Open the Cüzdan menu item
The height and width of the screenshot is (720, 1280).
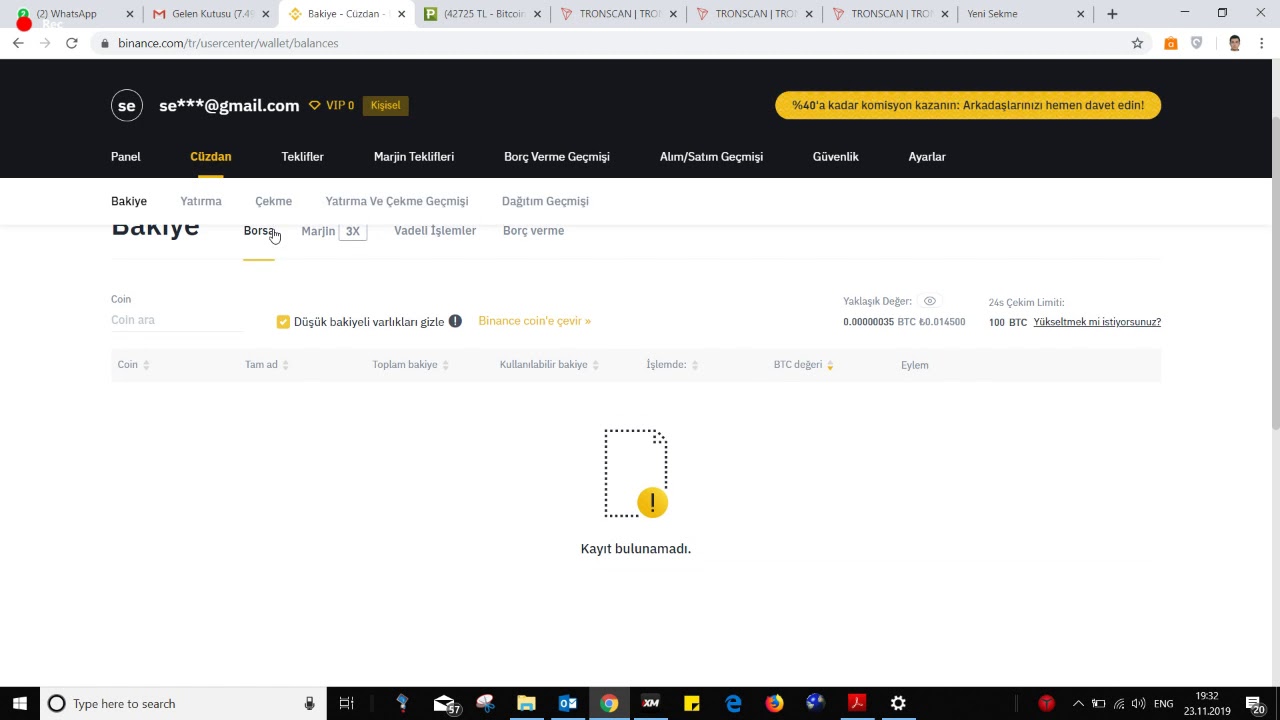click(211, 157)
